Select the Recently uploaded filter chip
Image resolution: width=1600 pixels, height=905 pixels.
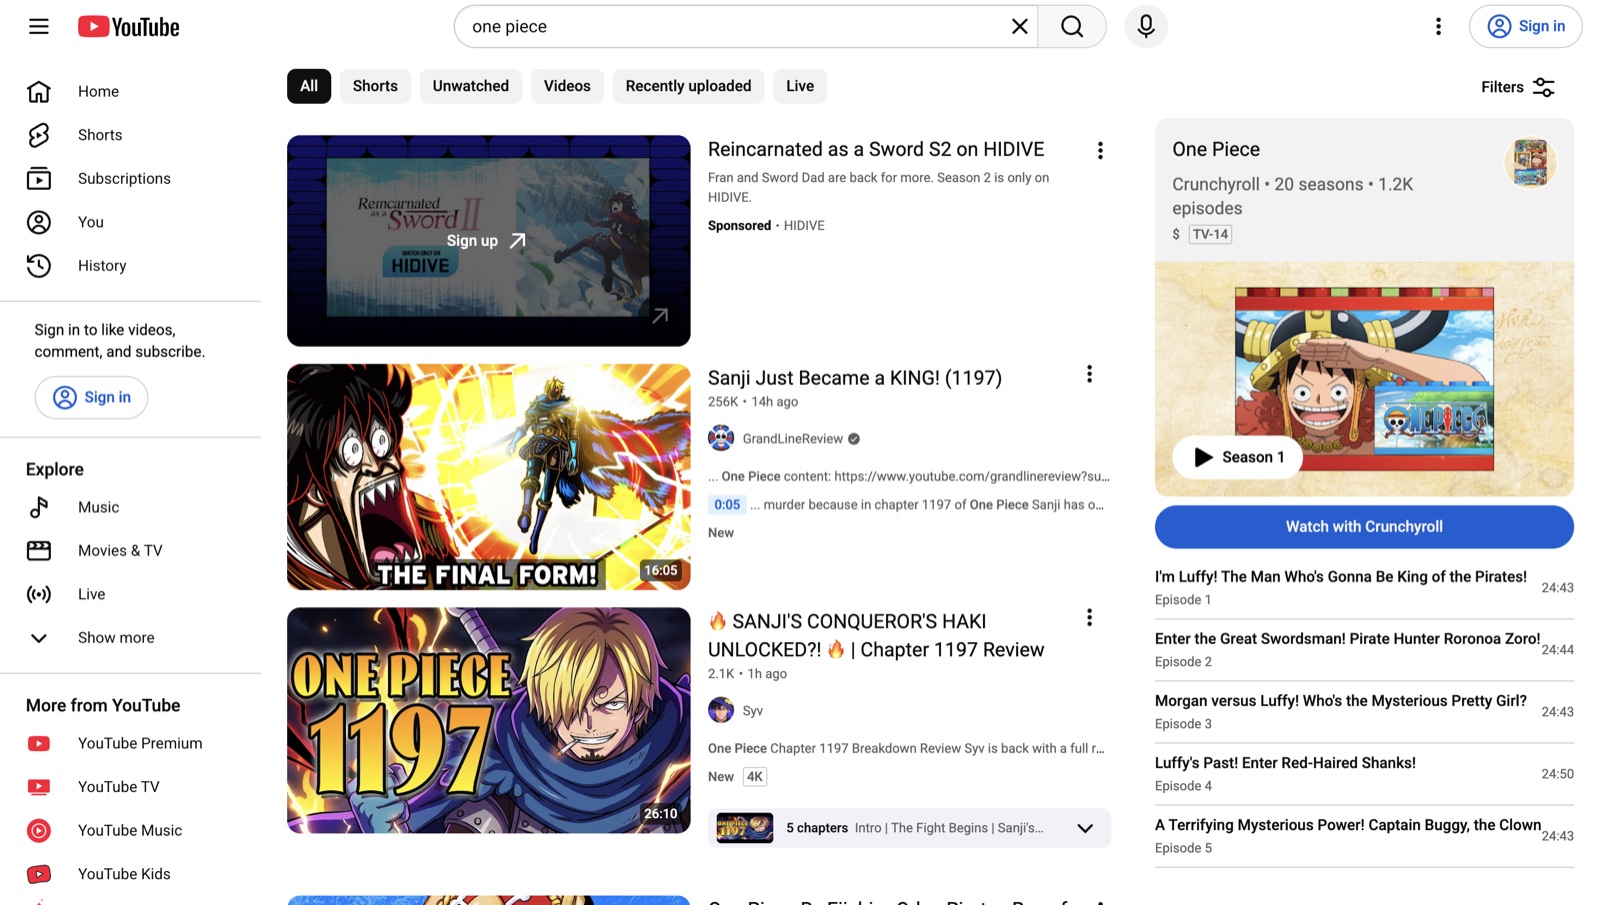tap(688, 86)
